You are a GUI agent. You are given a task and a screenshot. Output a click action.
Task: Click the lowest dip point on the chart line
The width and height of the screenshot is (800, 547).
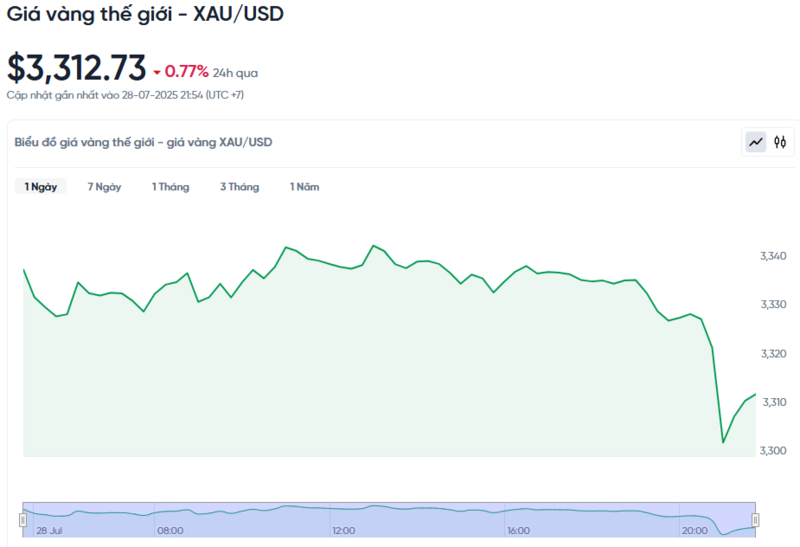point(723,442)
